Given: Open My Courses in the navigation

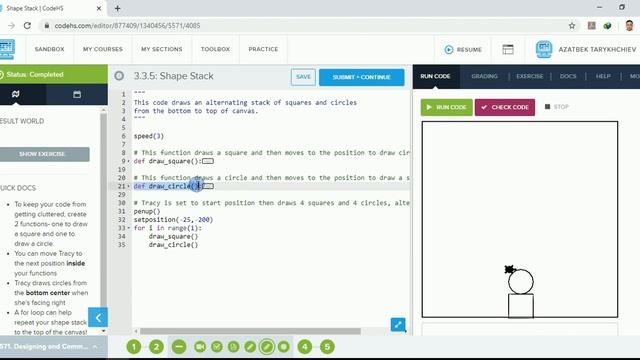Looking at the screenshot, I should [x=103, y=49].
